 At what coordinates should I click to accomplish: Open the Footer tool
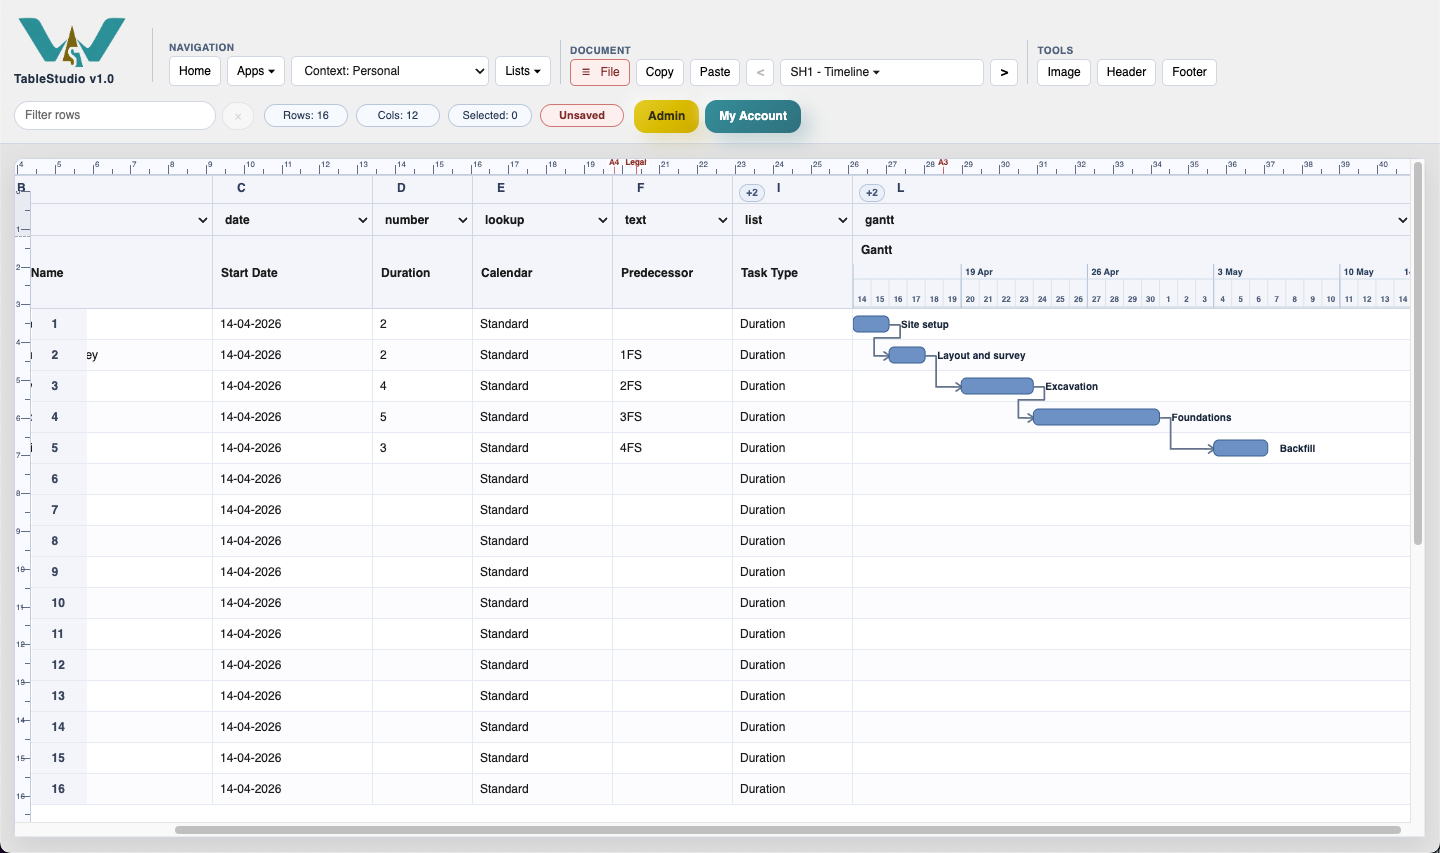(x=1190, y=72)
